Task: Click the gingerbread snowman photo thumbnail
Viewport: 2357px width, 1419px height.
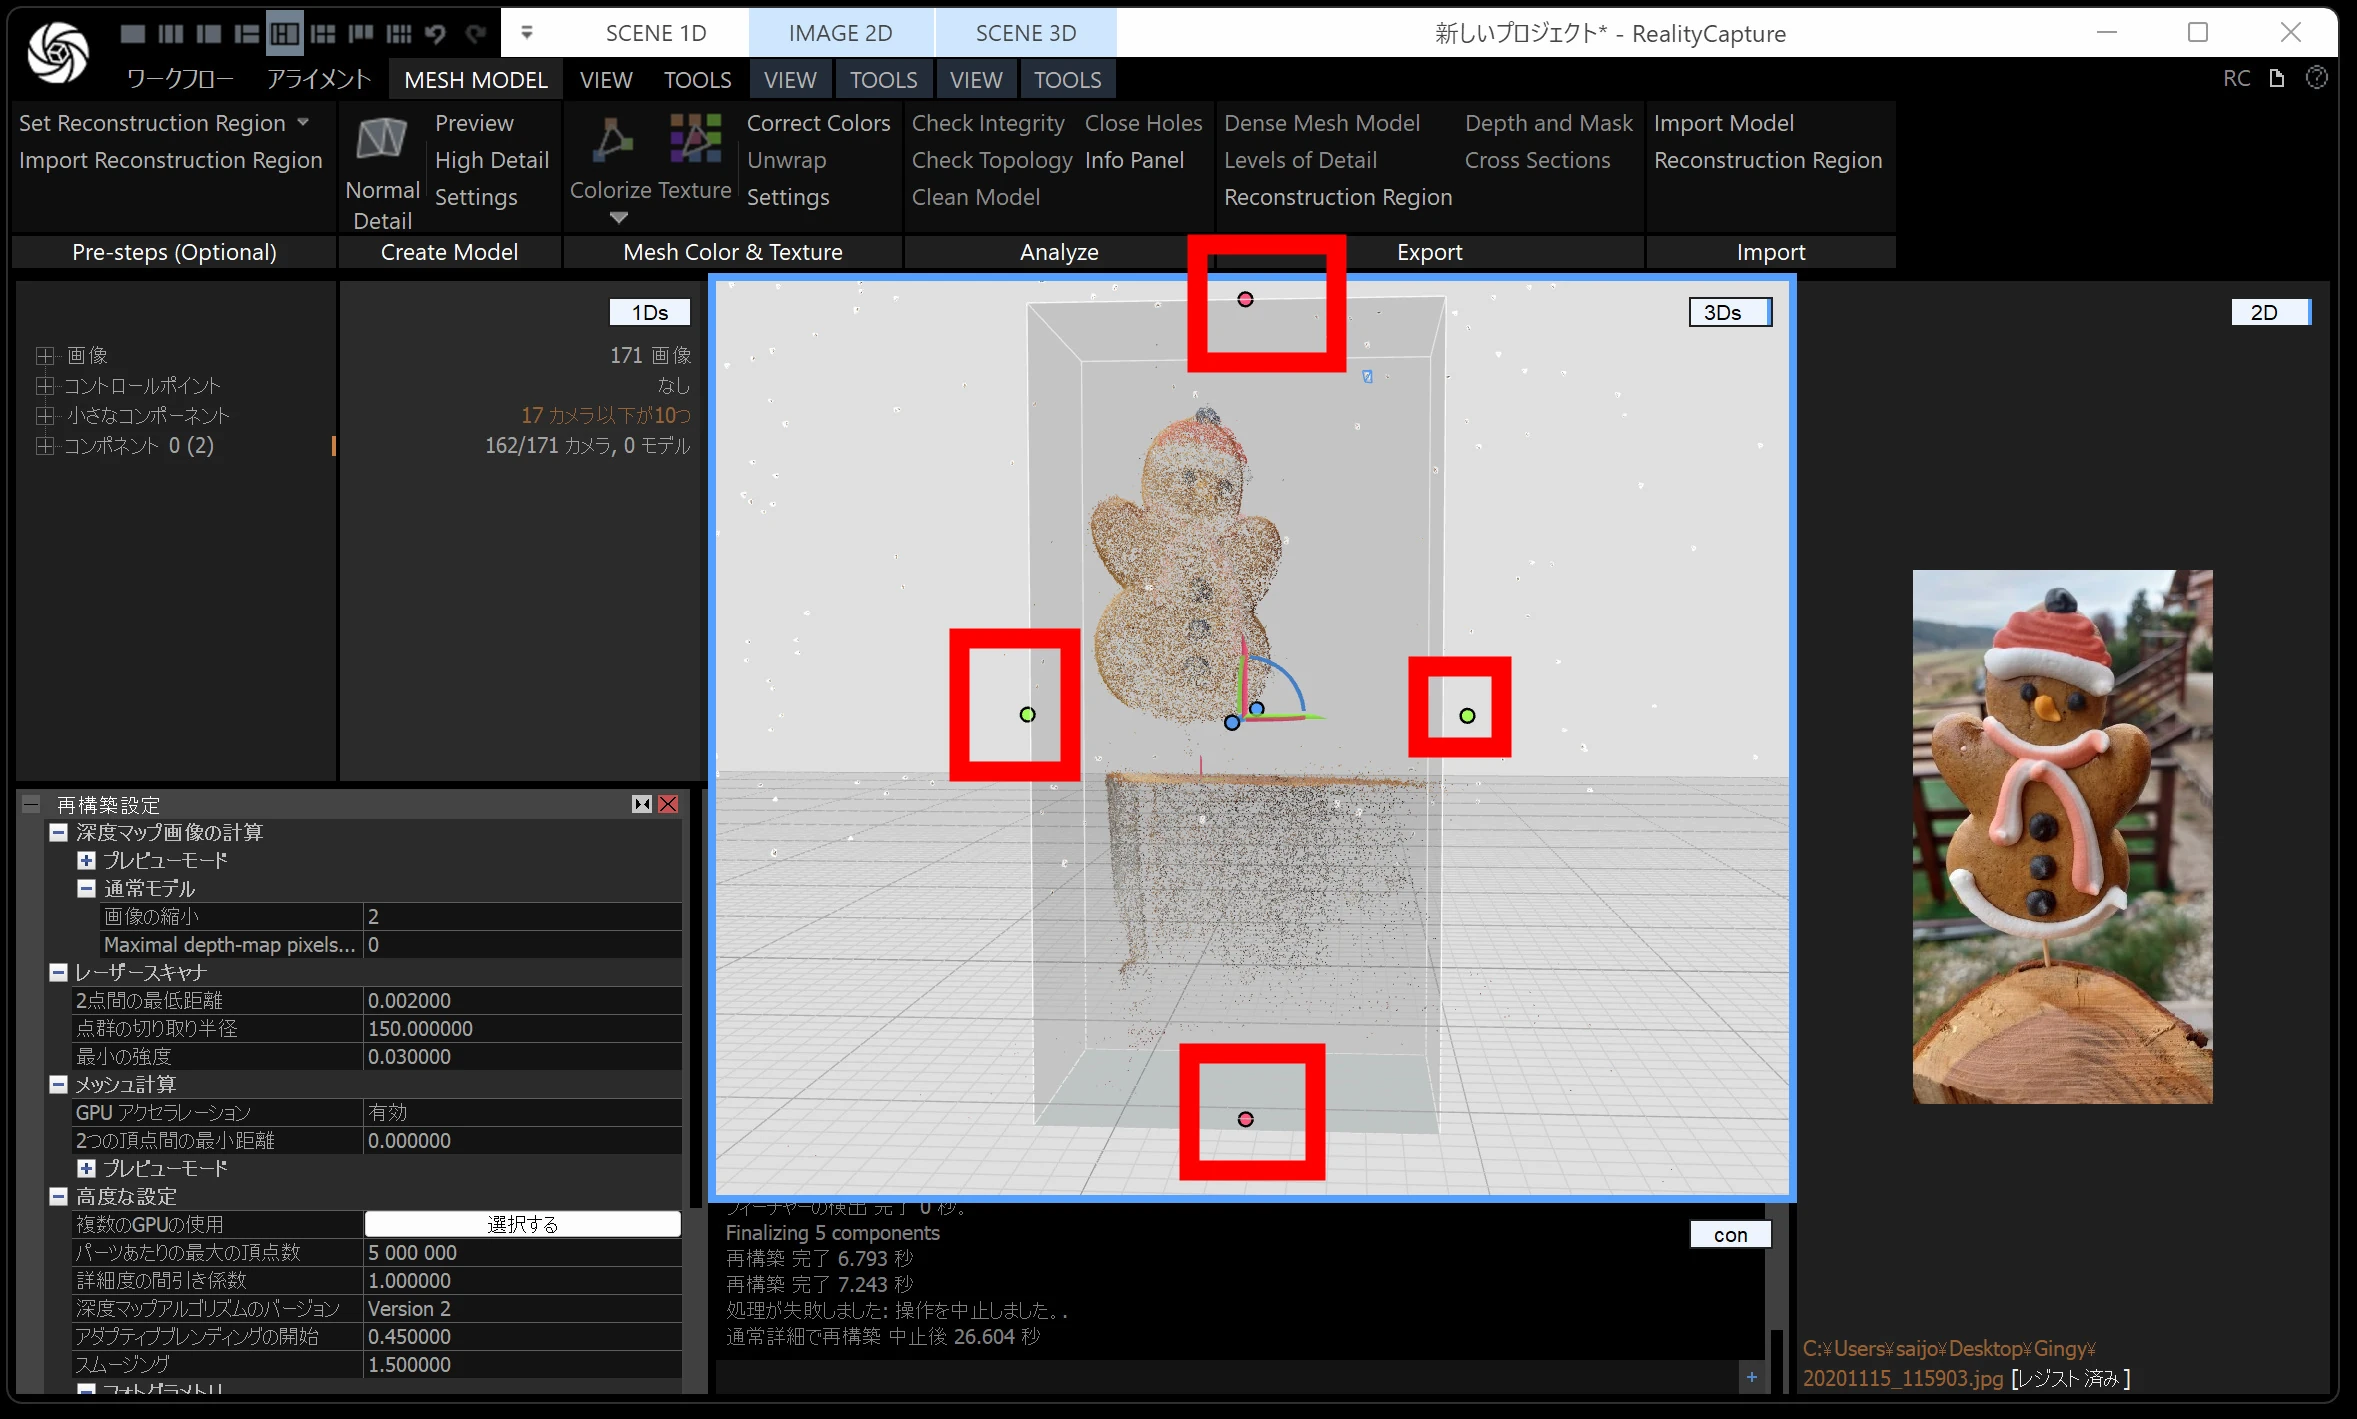Action: pyautogui.click(x=2062, y=836)
